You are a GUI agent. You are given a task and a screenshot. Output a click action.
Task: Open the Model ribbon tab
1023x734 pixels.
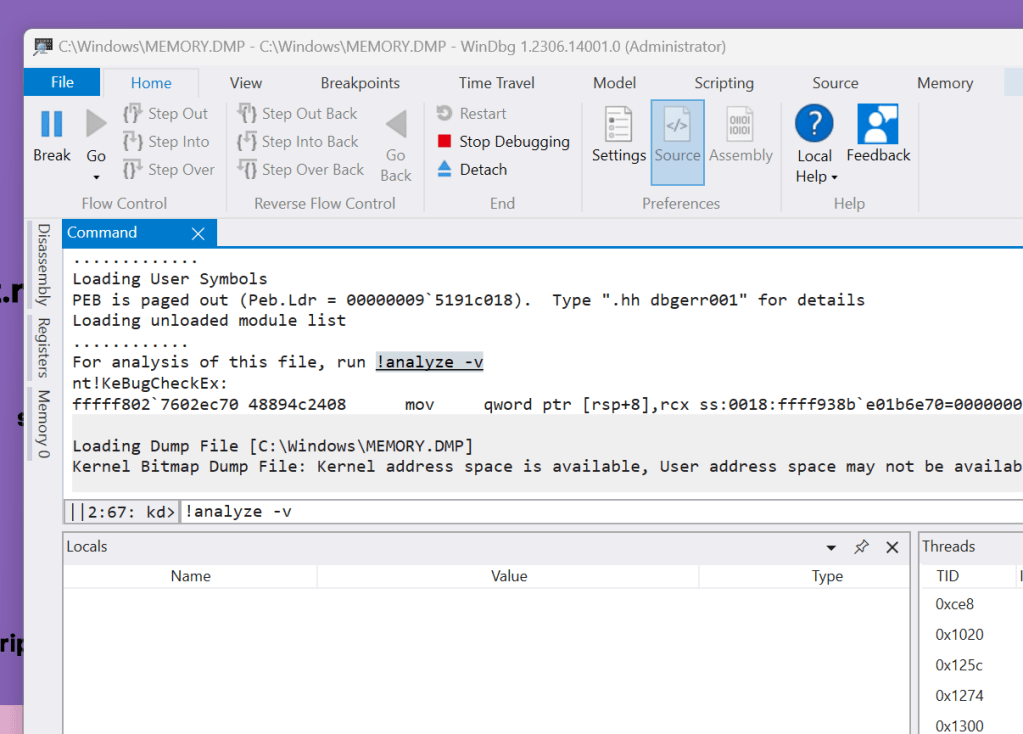pyautogui.click(x=614, y=83)
